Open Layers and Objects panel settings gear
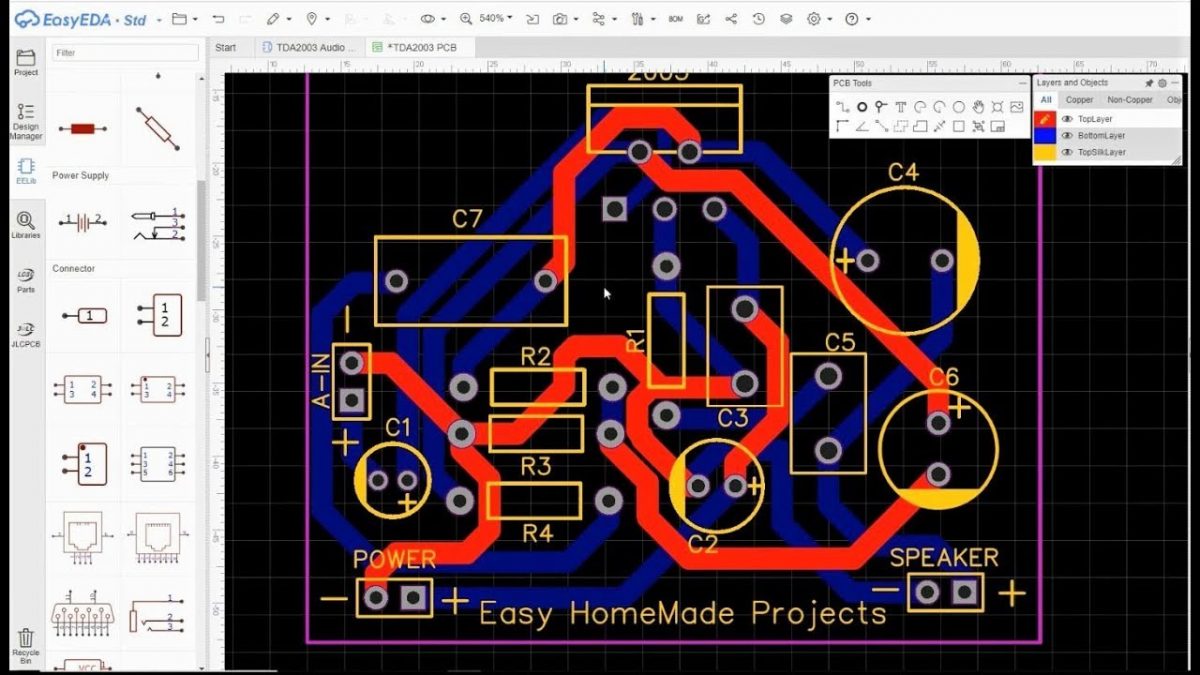1200x675 pixels. click(1162, 83)
